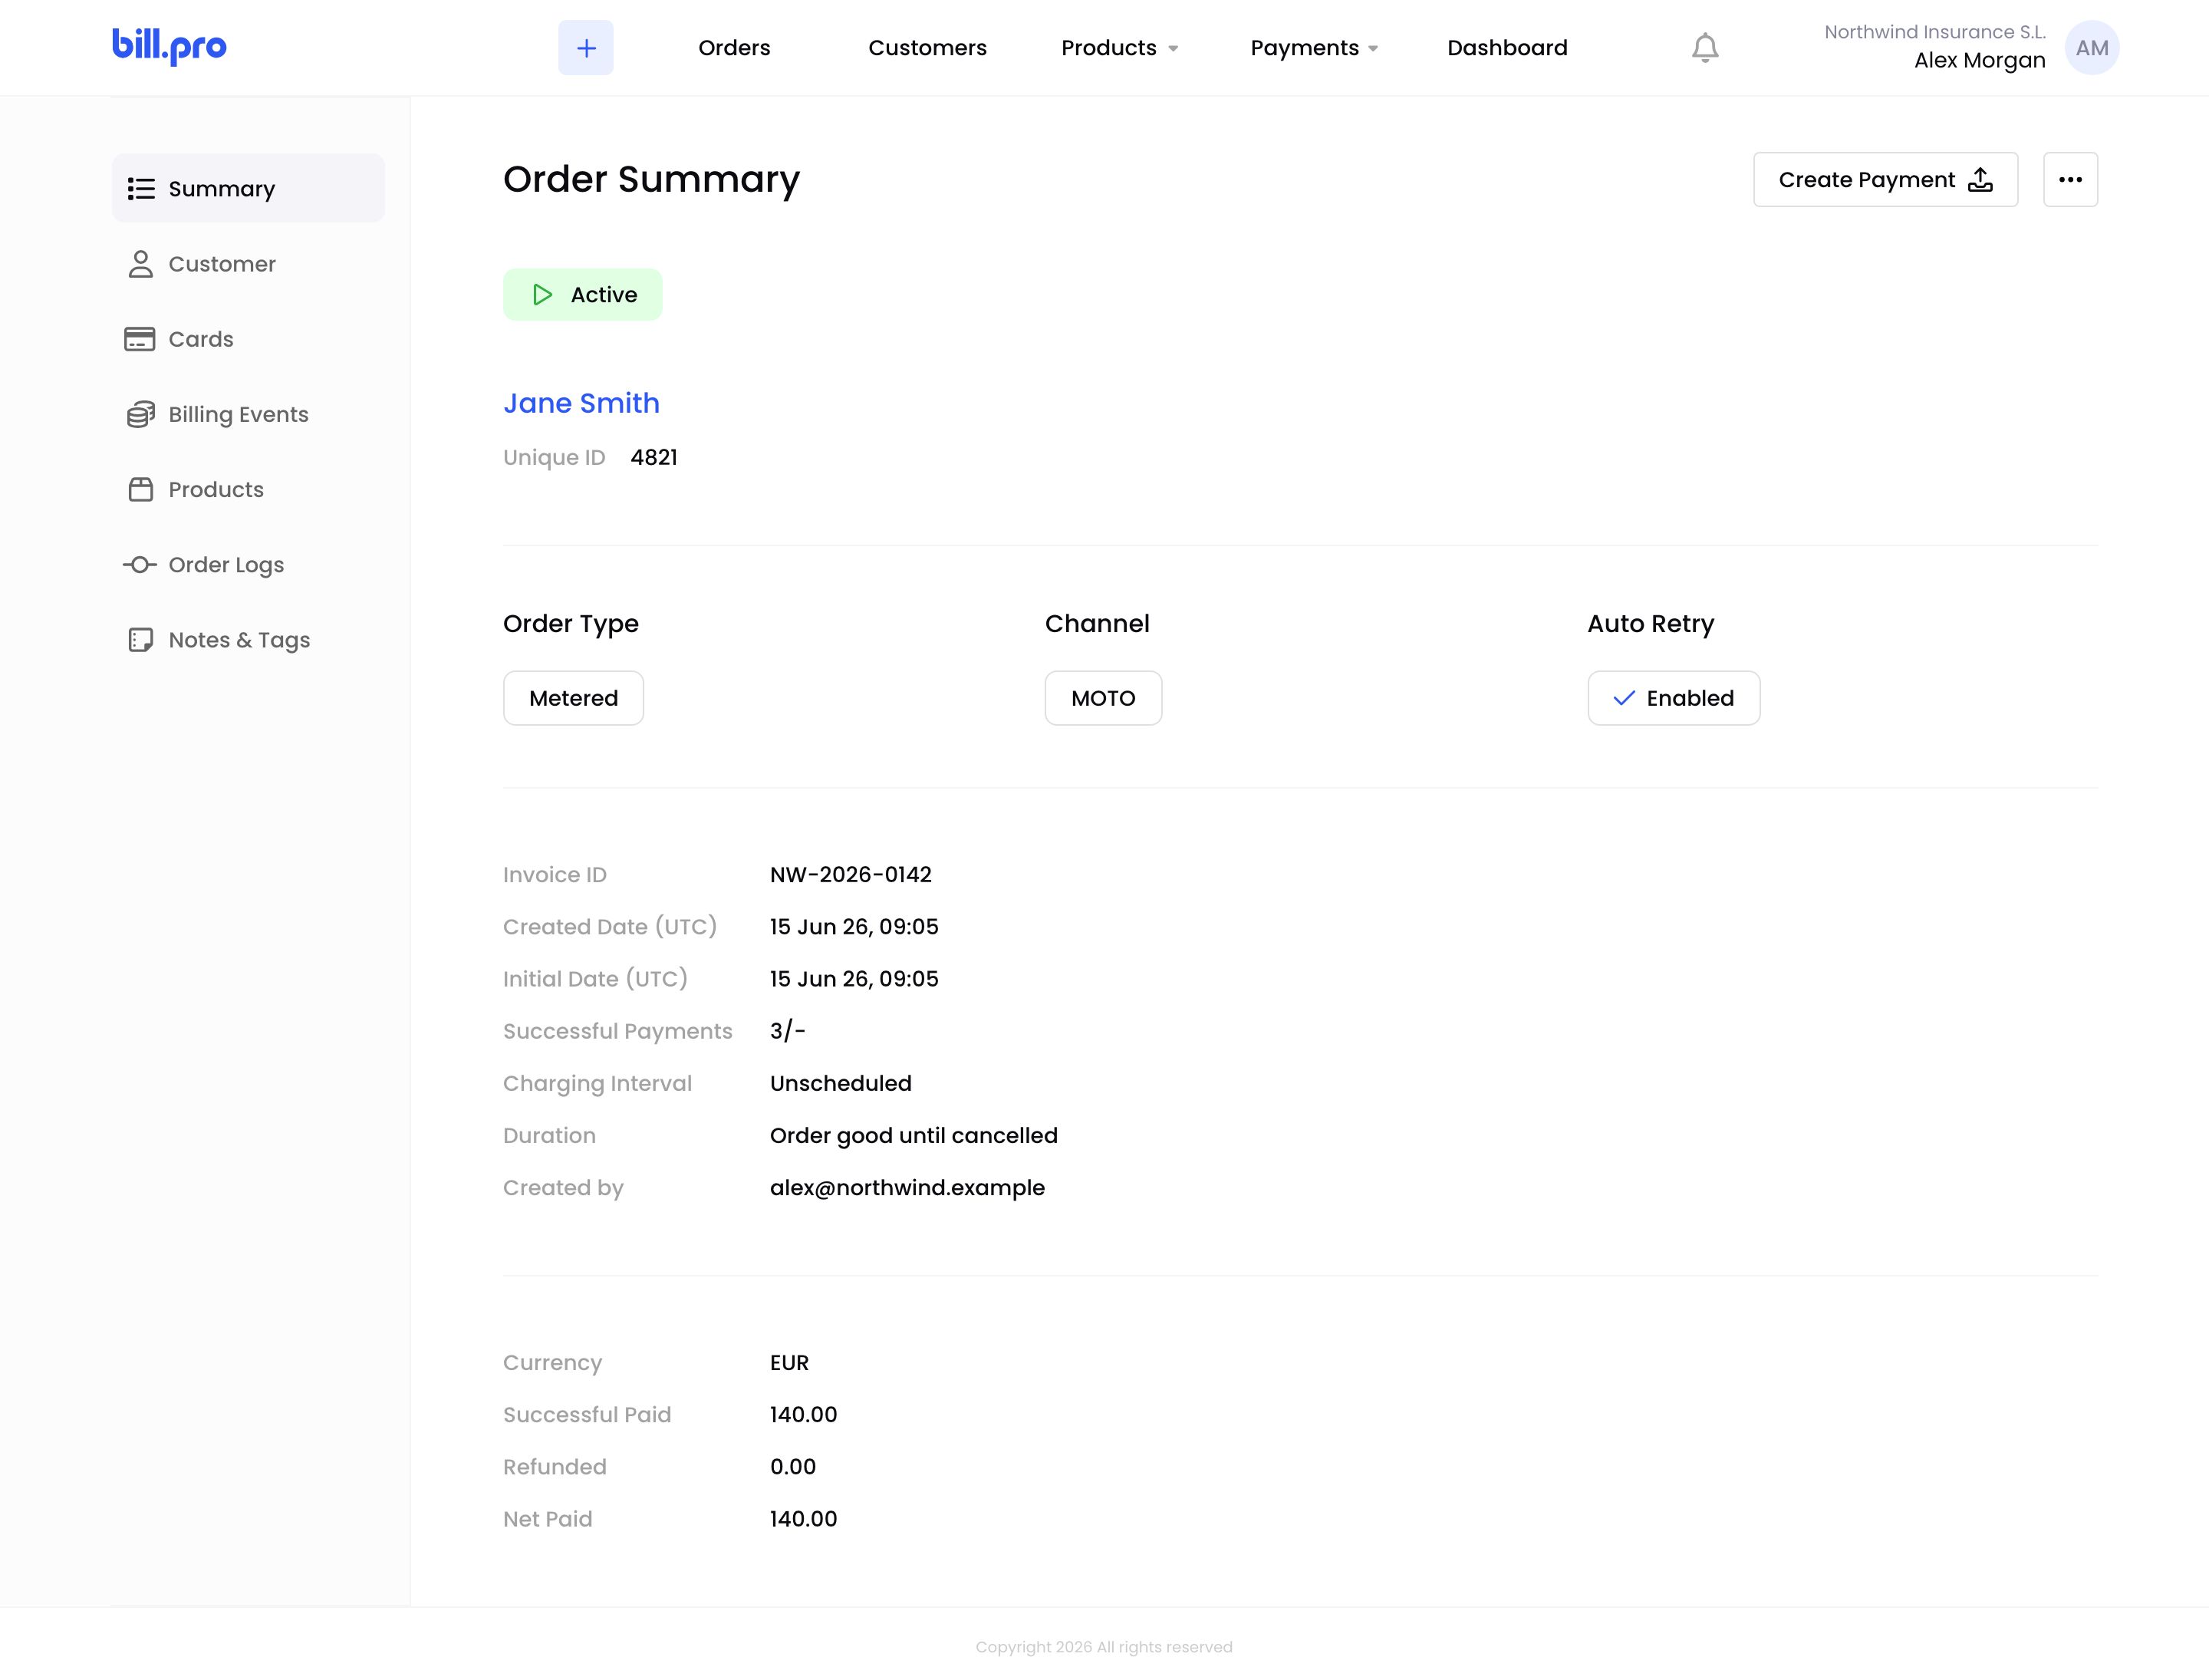The width and height of the screenshot is (2209, 1680).
Task: Click Northwind Insurance S.L. company name
Action: pyautogui.click(x=1935, y=32)
